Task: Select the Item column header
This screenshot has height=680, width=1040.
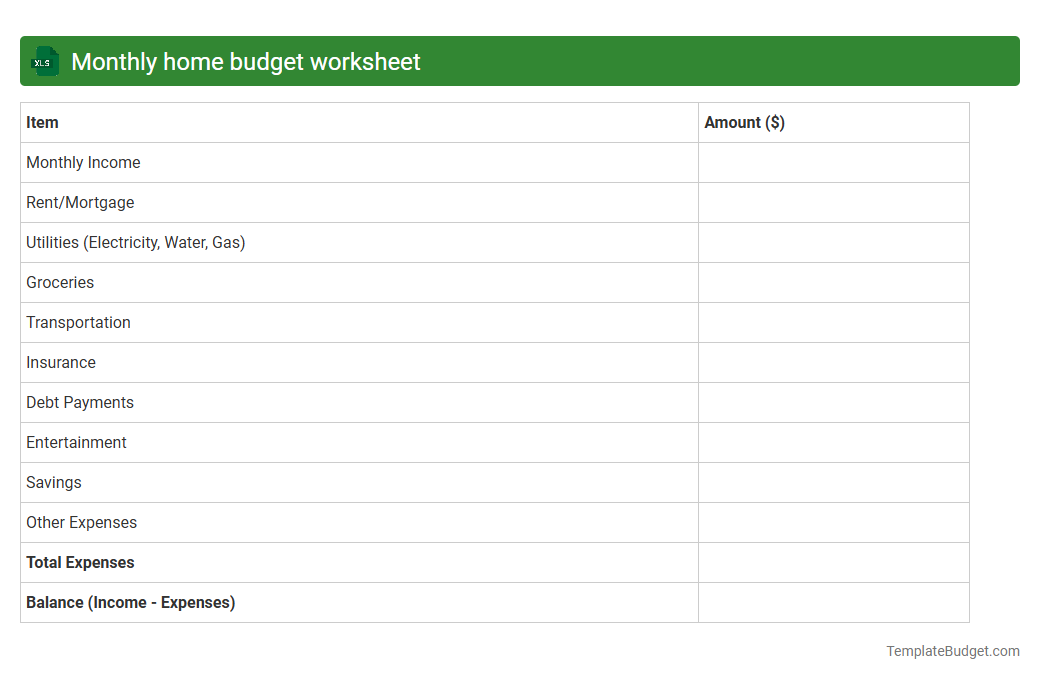Action: tap(42, 122)
